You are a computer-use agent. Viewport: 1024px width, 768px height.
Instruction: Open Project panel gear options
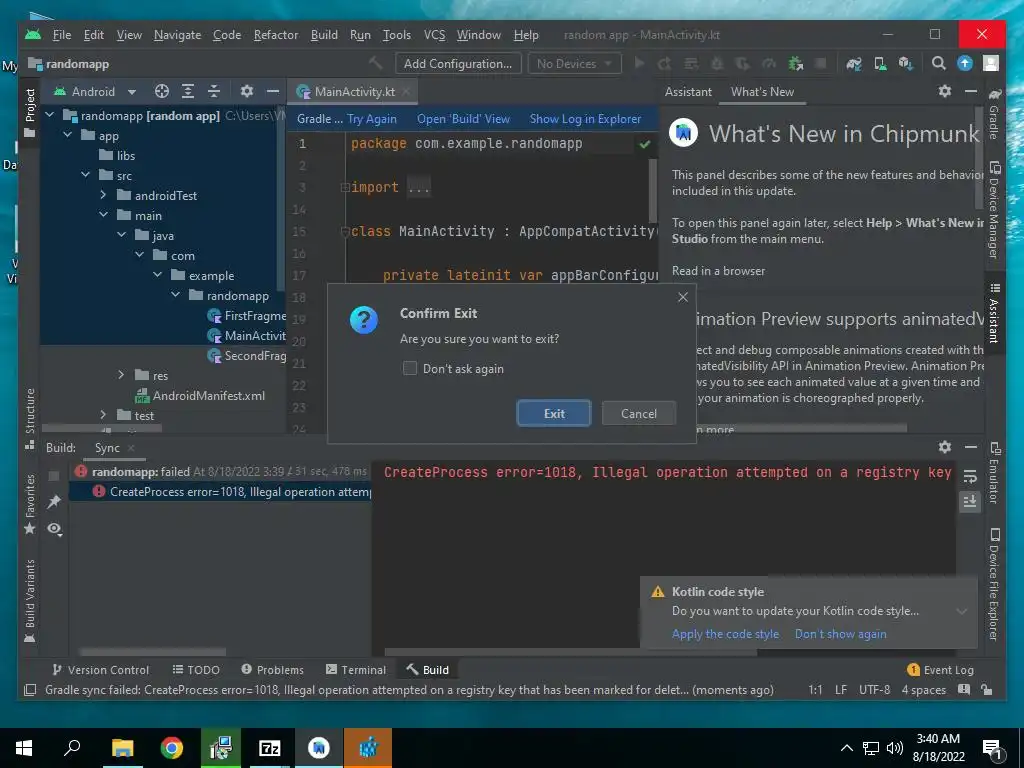click(x=246, y=91)
